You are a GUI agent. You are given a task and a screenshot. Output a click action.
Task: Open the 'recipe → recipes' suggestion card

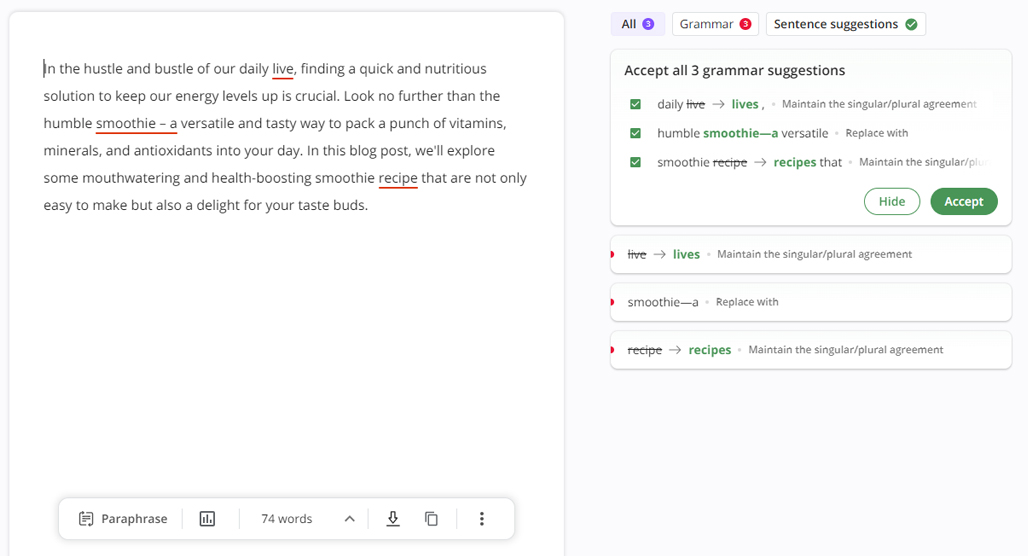811,350
